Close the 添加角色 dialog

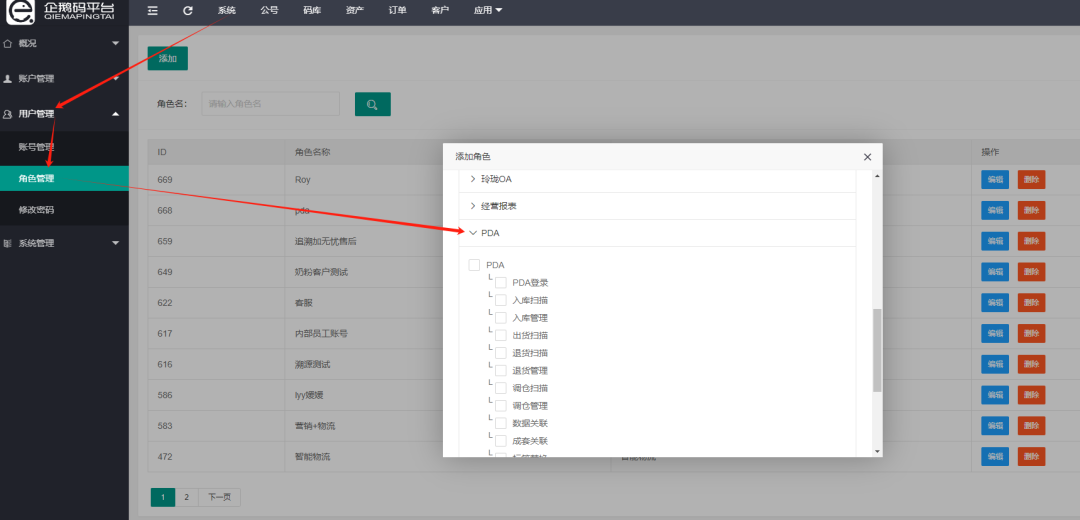868,157
